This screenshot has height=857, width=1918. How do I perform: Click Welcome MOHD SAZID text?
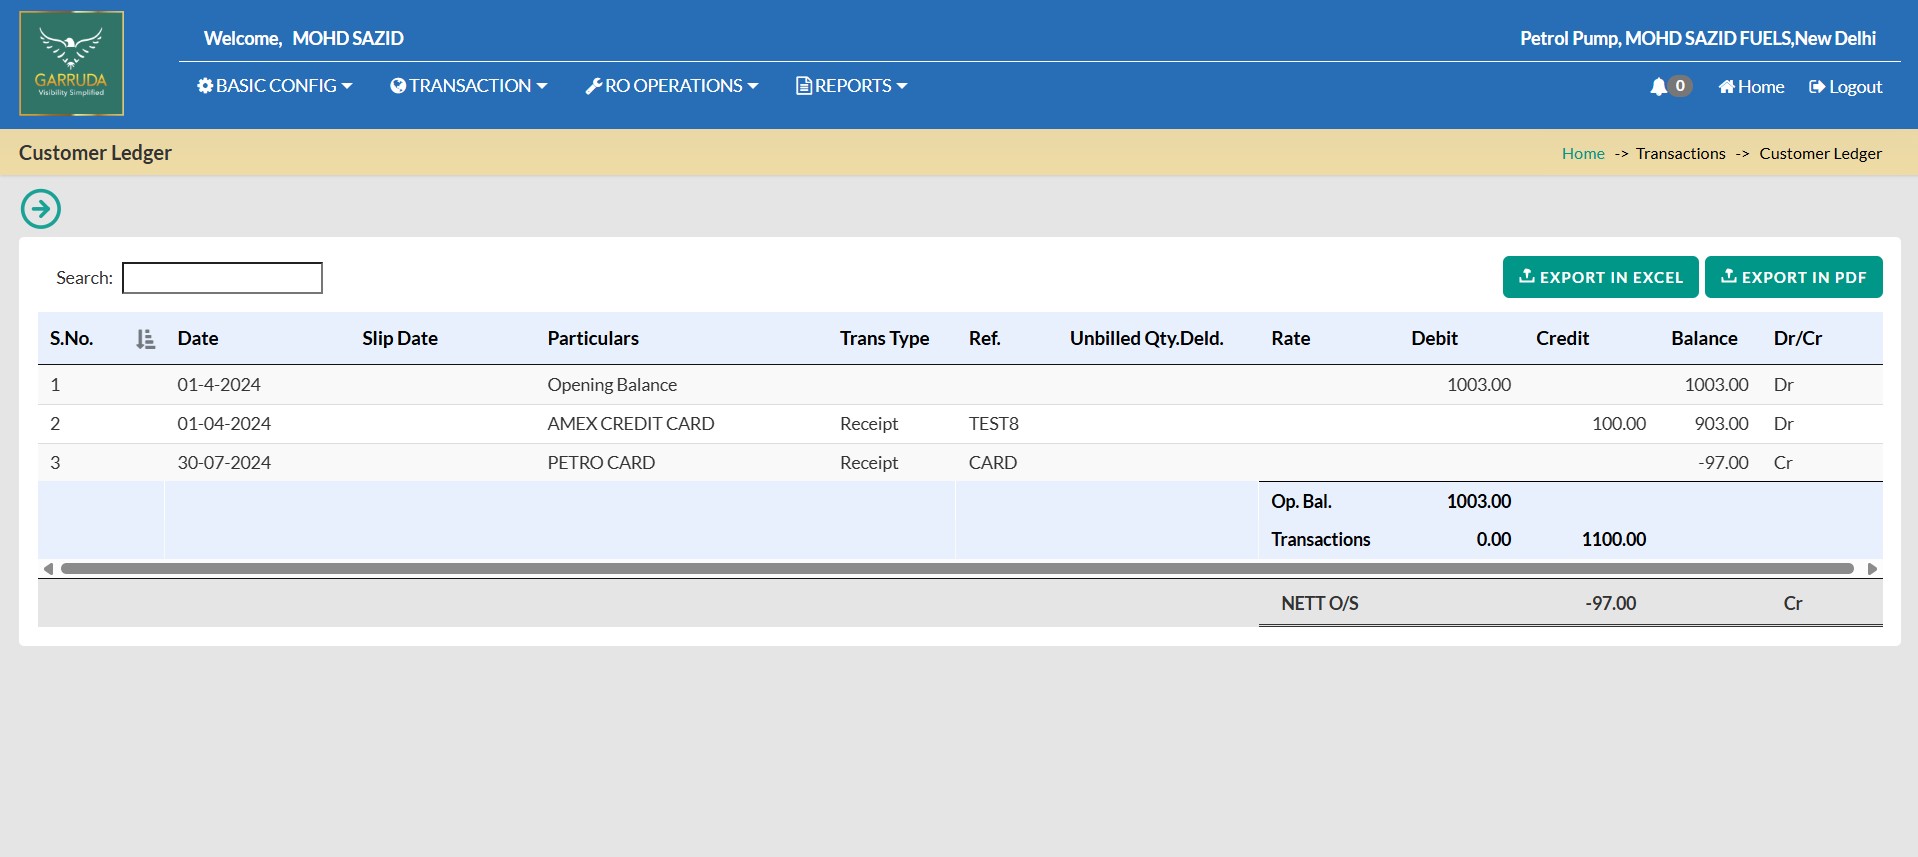pos(304,38)
